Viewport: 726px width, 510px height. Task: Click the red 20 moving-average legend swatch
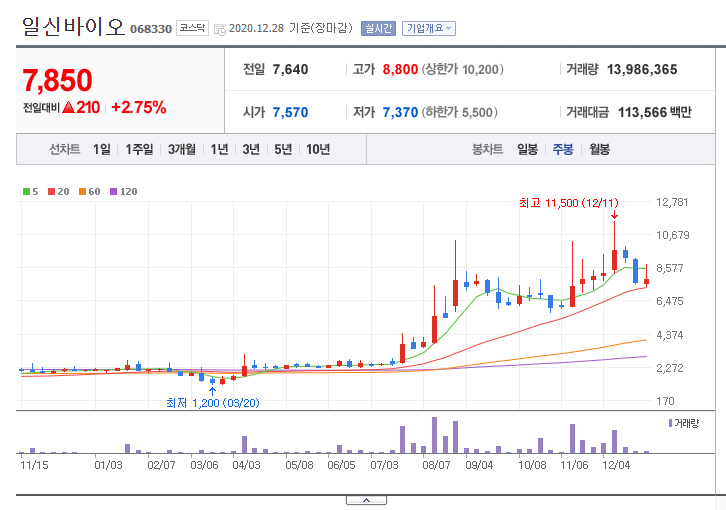[51, 191]
